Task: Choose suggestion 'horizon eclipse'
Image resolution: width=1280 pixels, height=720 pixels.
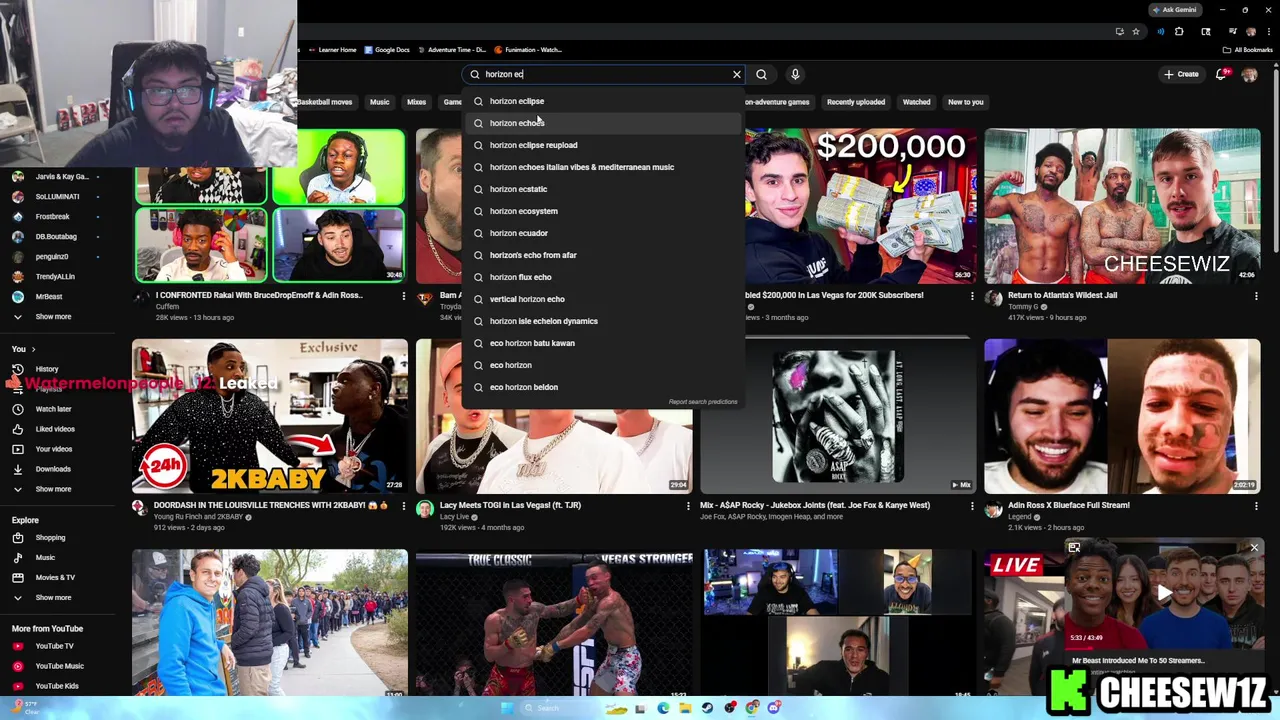Action: coord(604,101)
